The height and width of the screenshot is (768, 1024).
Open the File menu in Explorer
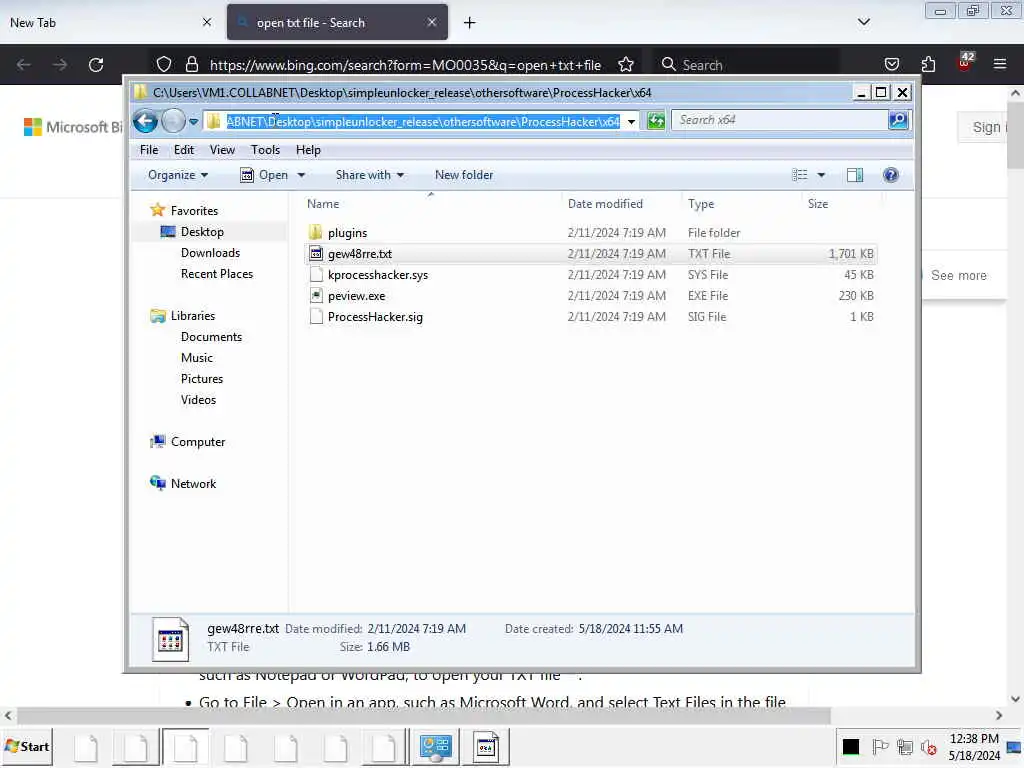coord(149,150)
